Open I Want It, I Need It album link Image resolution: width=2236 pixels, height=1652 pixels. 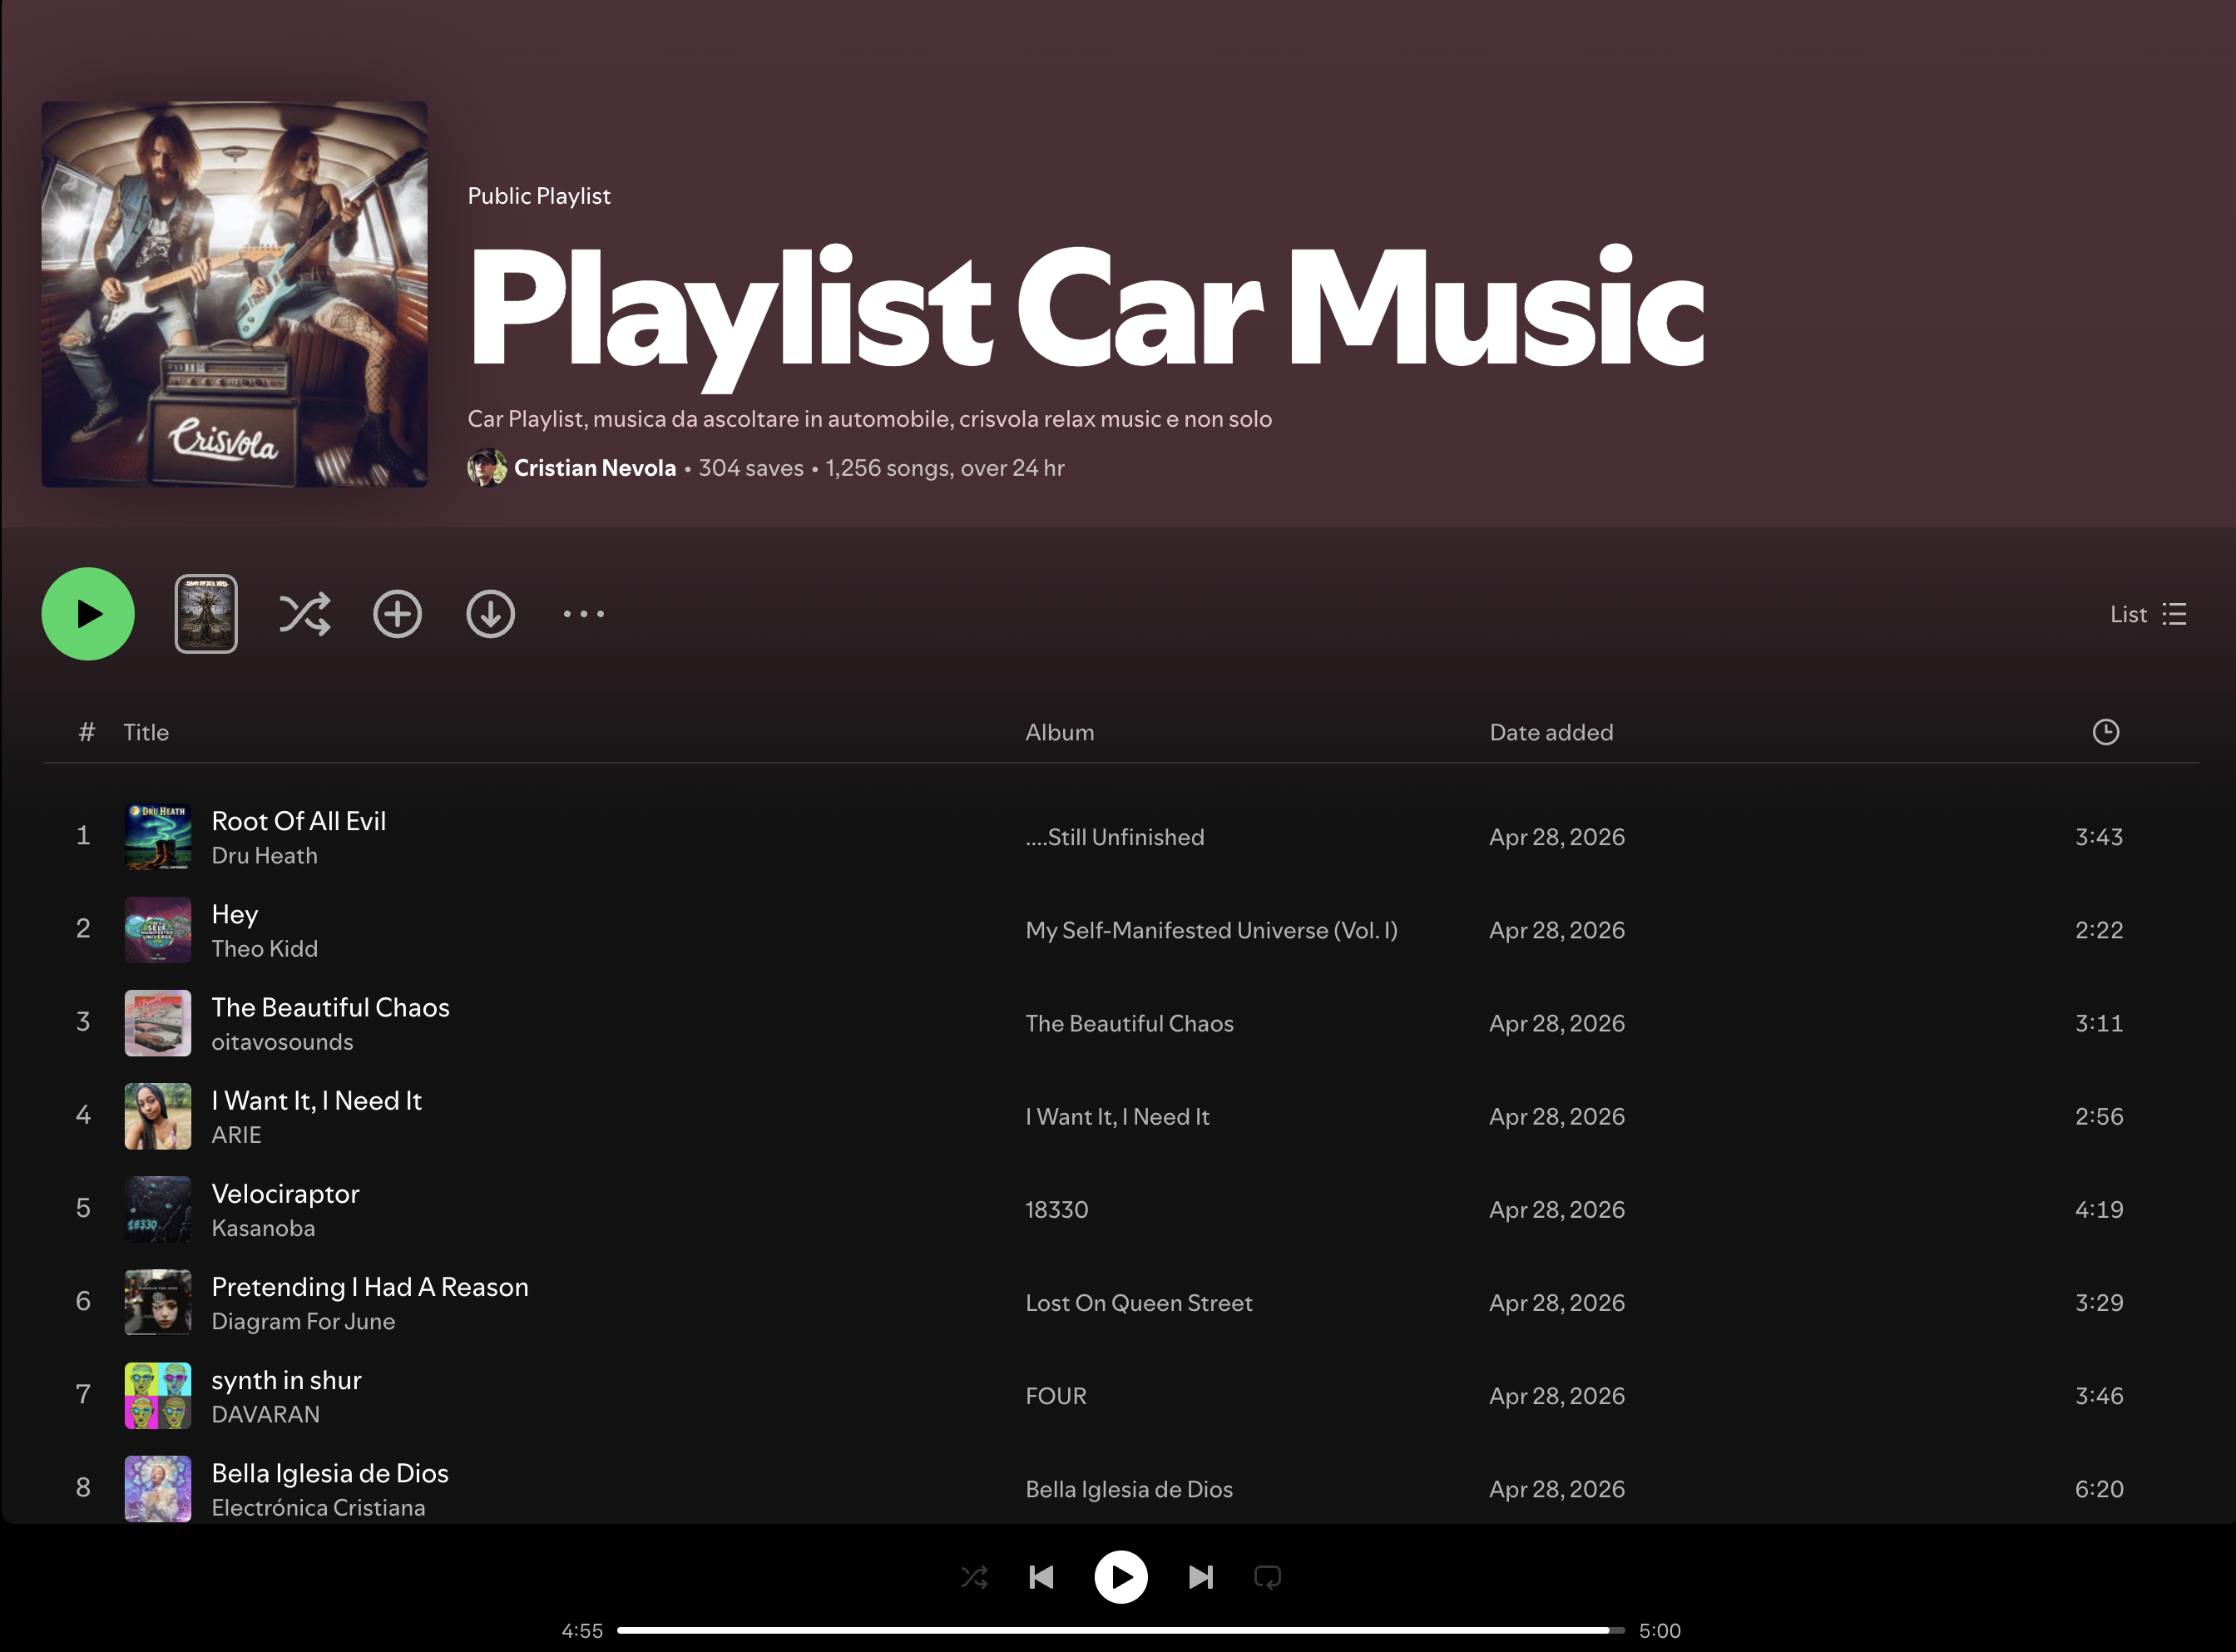pyautogui.click(x=1118, y=1116)
